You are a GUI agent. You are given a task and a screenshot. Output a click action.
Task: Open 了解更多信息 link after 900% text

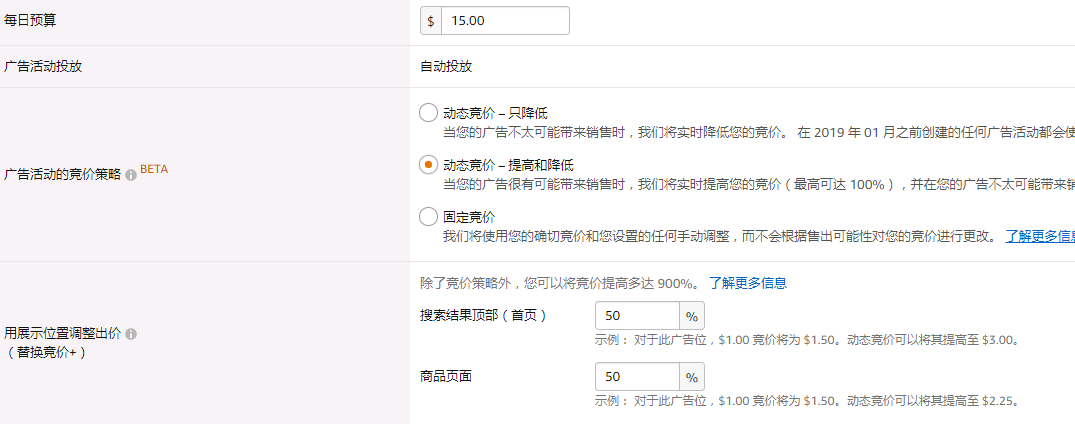tap(748, 283)
